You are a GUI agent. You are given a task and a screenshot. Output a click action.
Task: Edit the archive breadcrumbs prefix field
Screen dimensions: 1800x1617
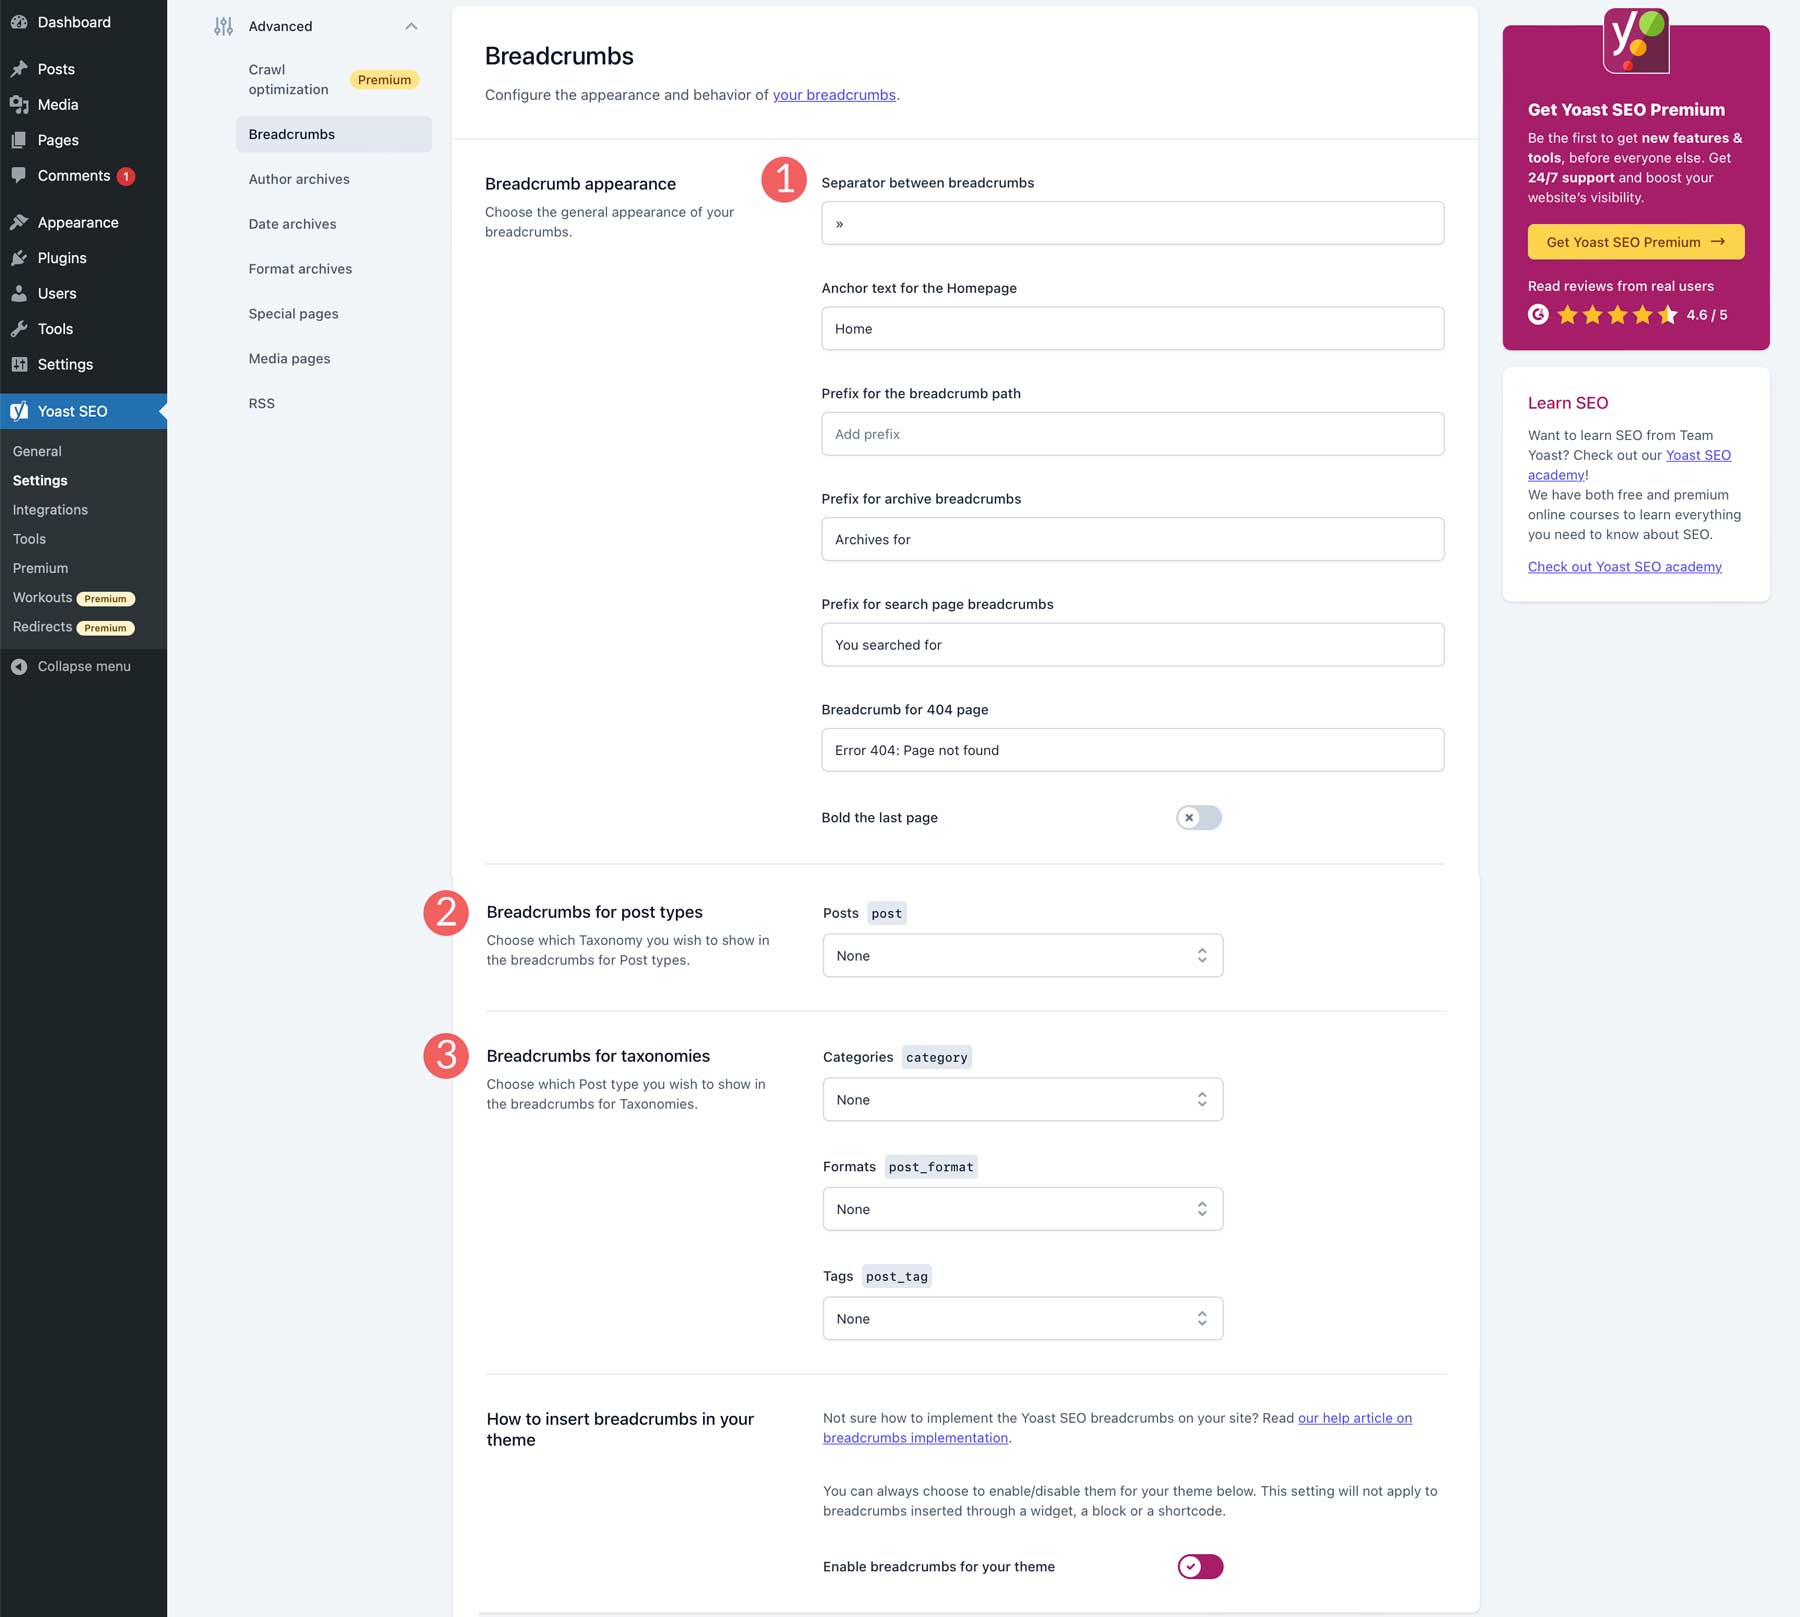click(x=1132, y=539)
